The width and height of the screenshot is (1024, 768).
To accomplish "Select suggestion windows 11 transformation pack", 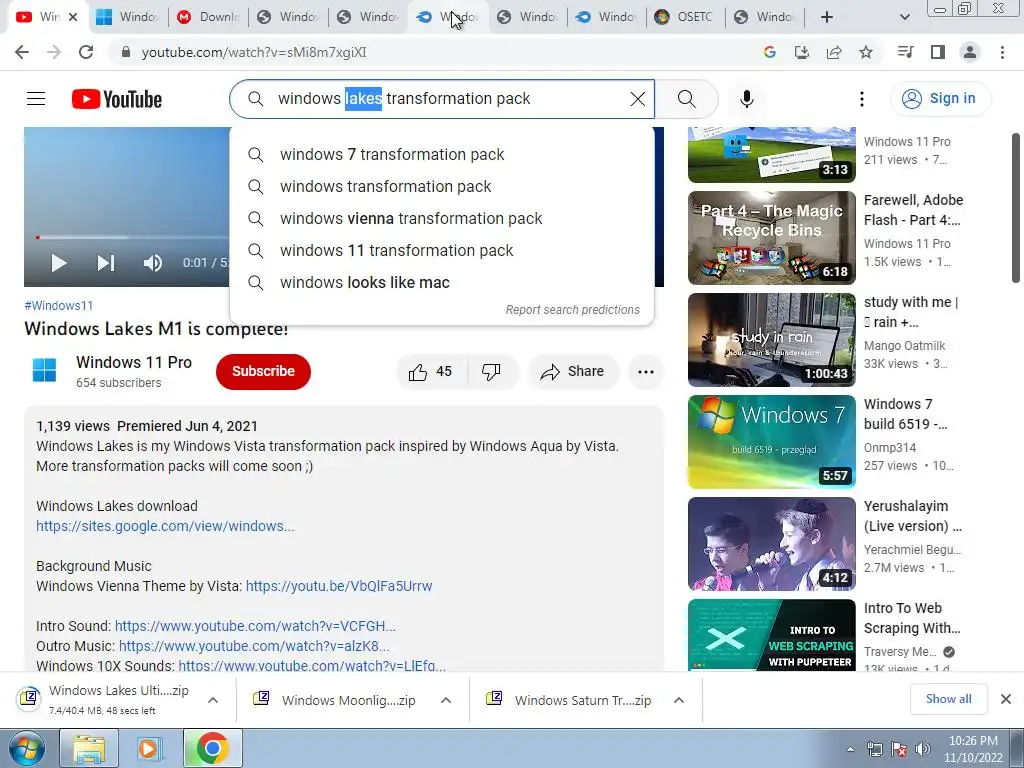I will pyautogui.click(x=441, y=251).
